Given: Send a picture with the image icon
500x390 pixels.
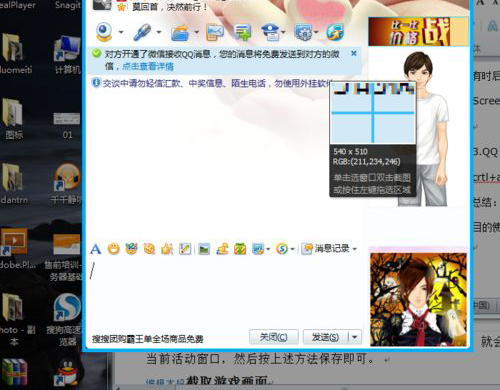Looking at the screenshot, I should click(x=204, y=249).
